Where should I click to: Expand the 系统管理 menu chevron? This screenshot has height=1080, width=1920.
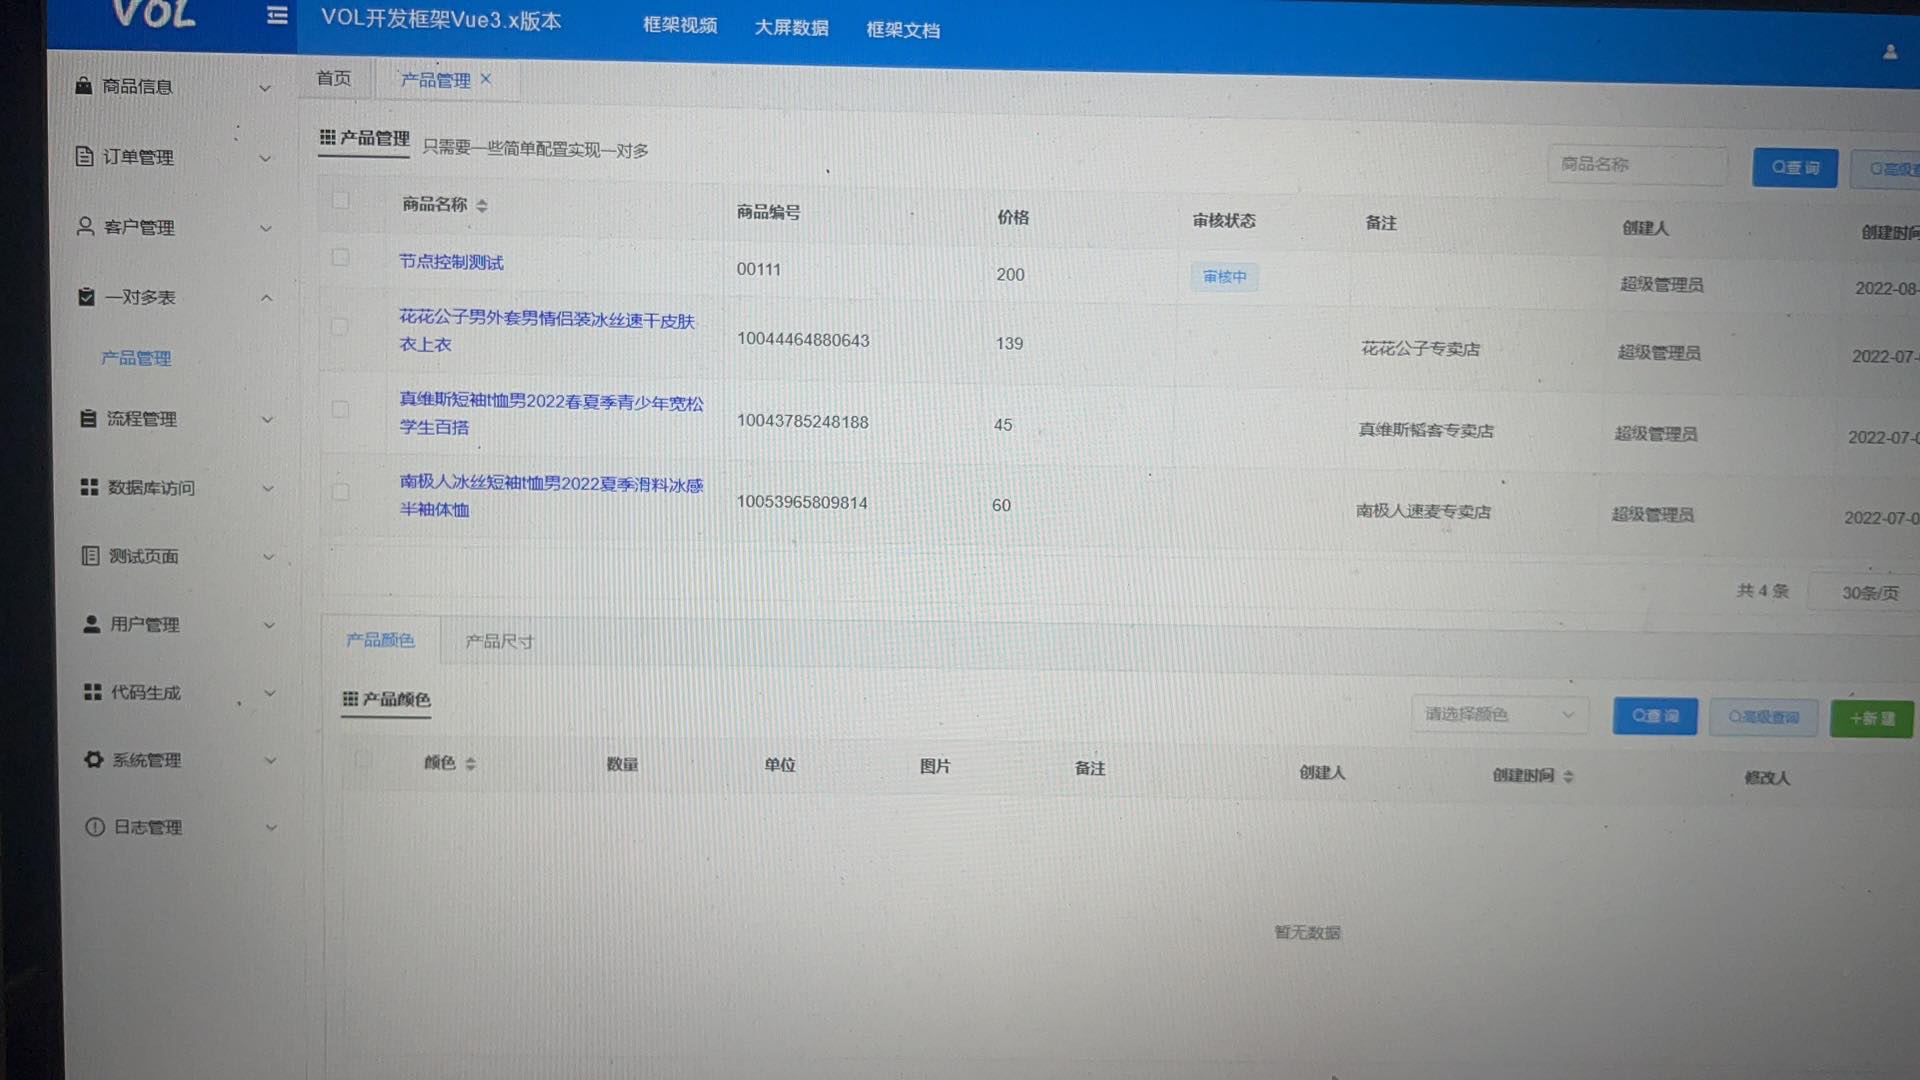270,761
